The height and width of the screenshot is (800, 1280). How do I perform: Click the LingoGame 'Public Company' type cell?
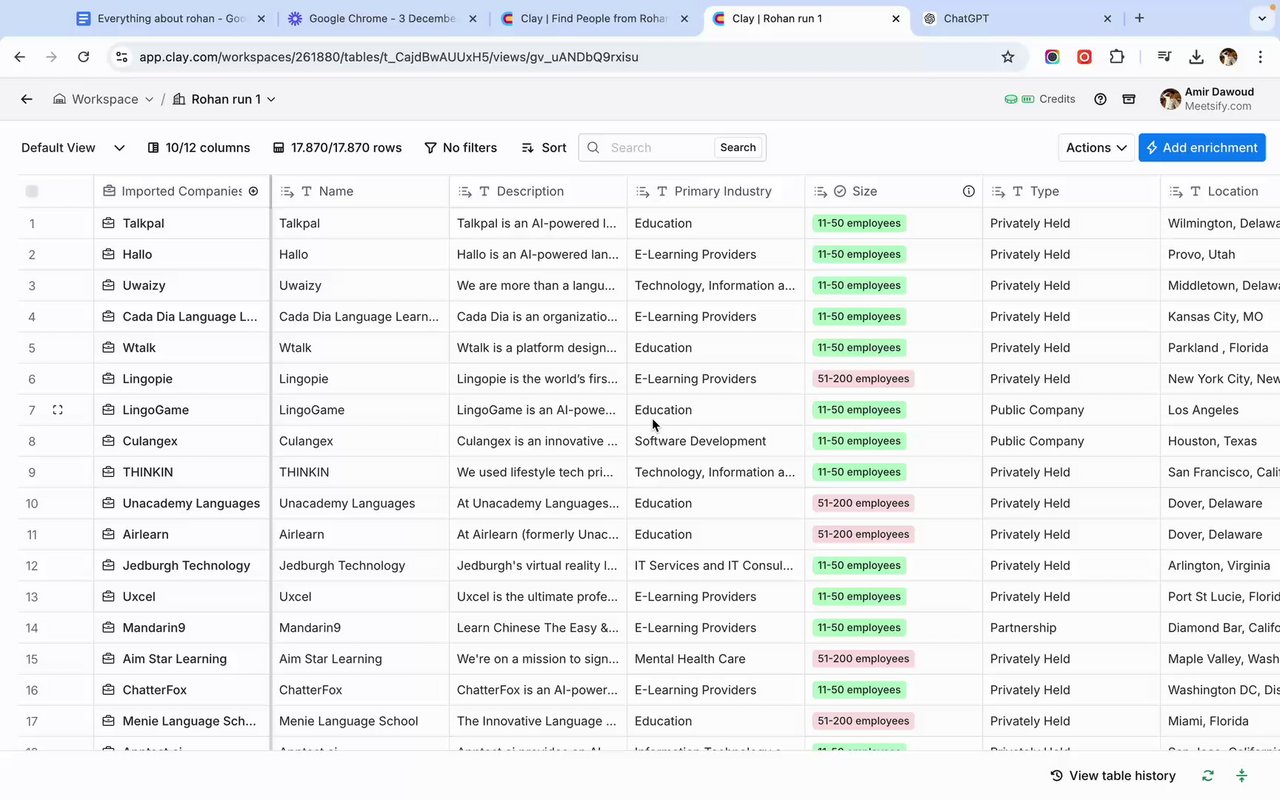point(1071,410)
